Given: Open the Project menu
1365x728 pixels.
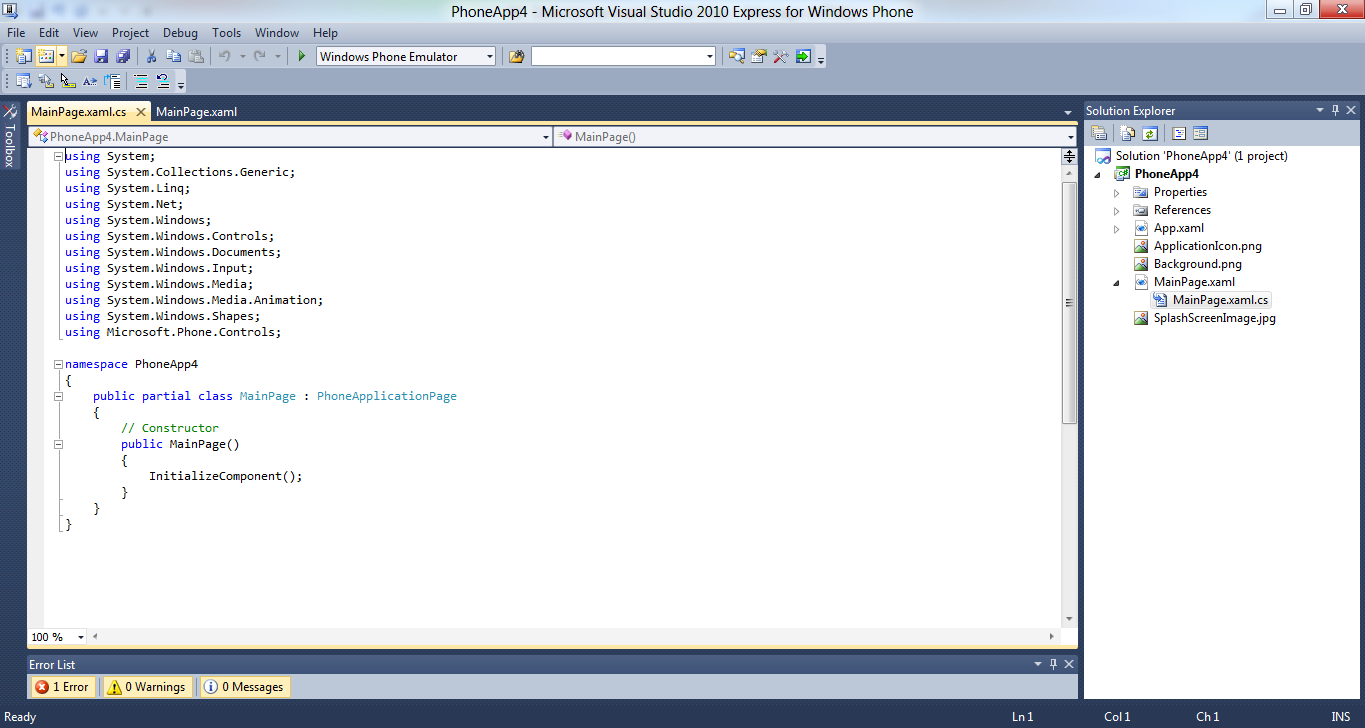Looking at the screenshot, I should [130, 33].
